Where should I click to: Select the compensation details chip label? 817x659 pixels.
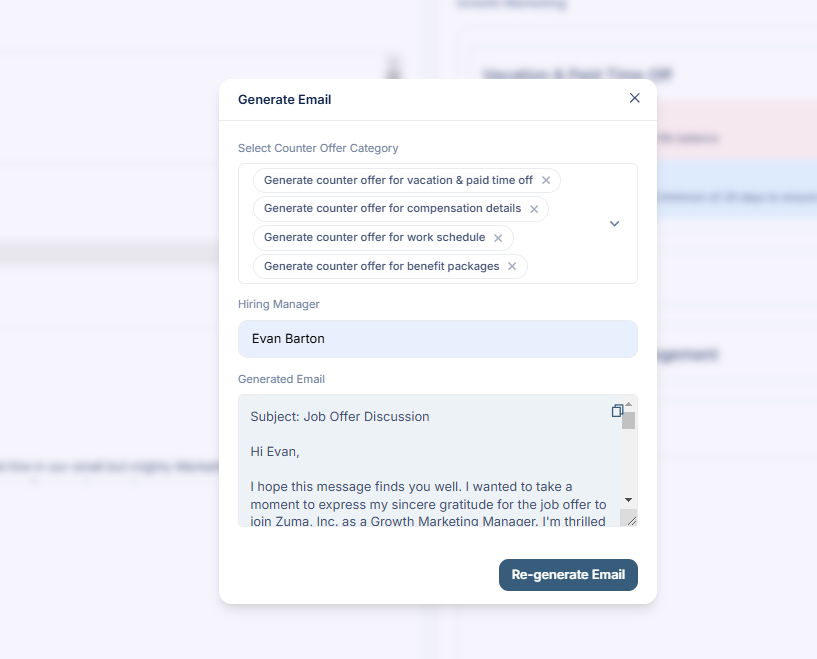392,208
